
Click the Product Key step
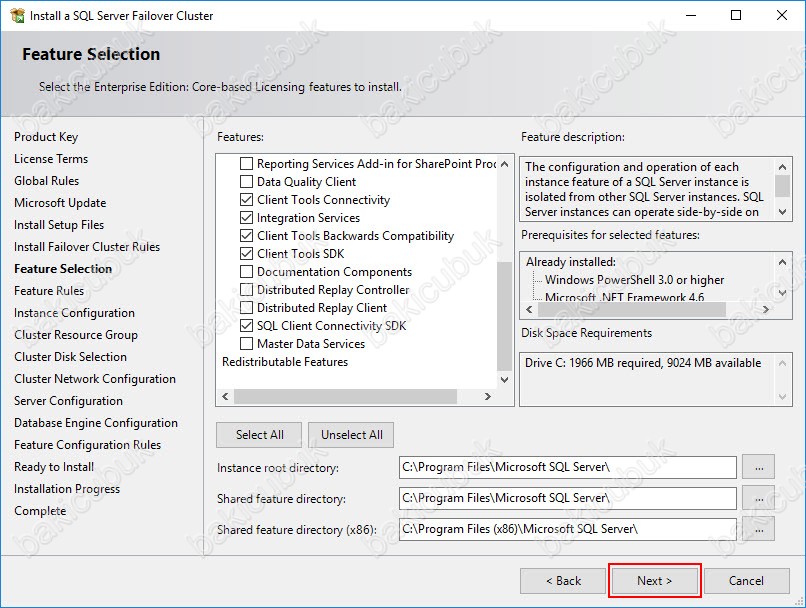46,137
